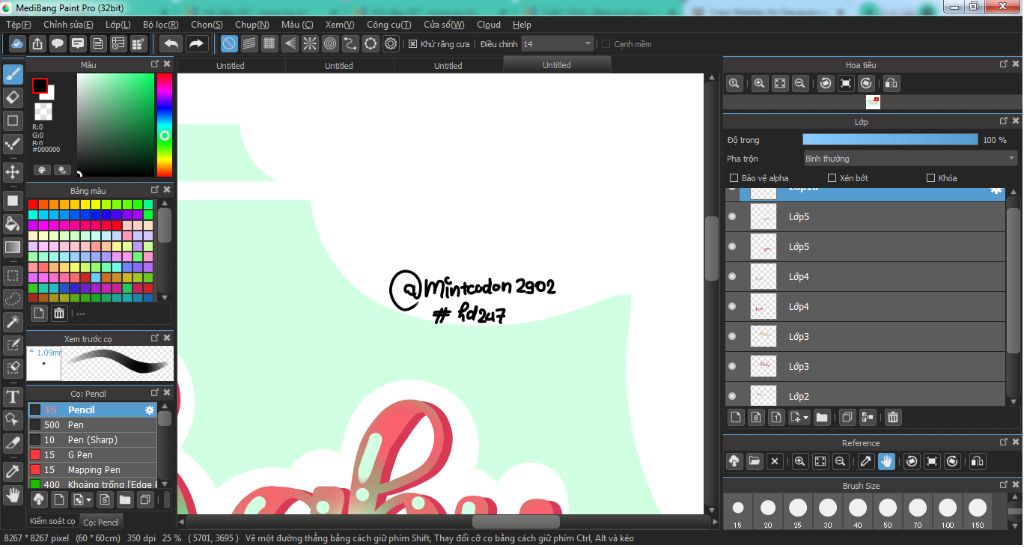The image size is (1024, 548).
Task: Choose brush size 100 preset
Action: click(x=948, y=511)
